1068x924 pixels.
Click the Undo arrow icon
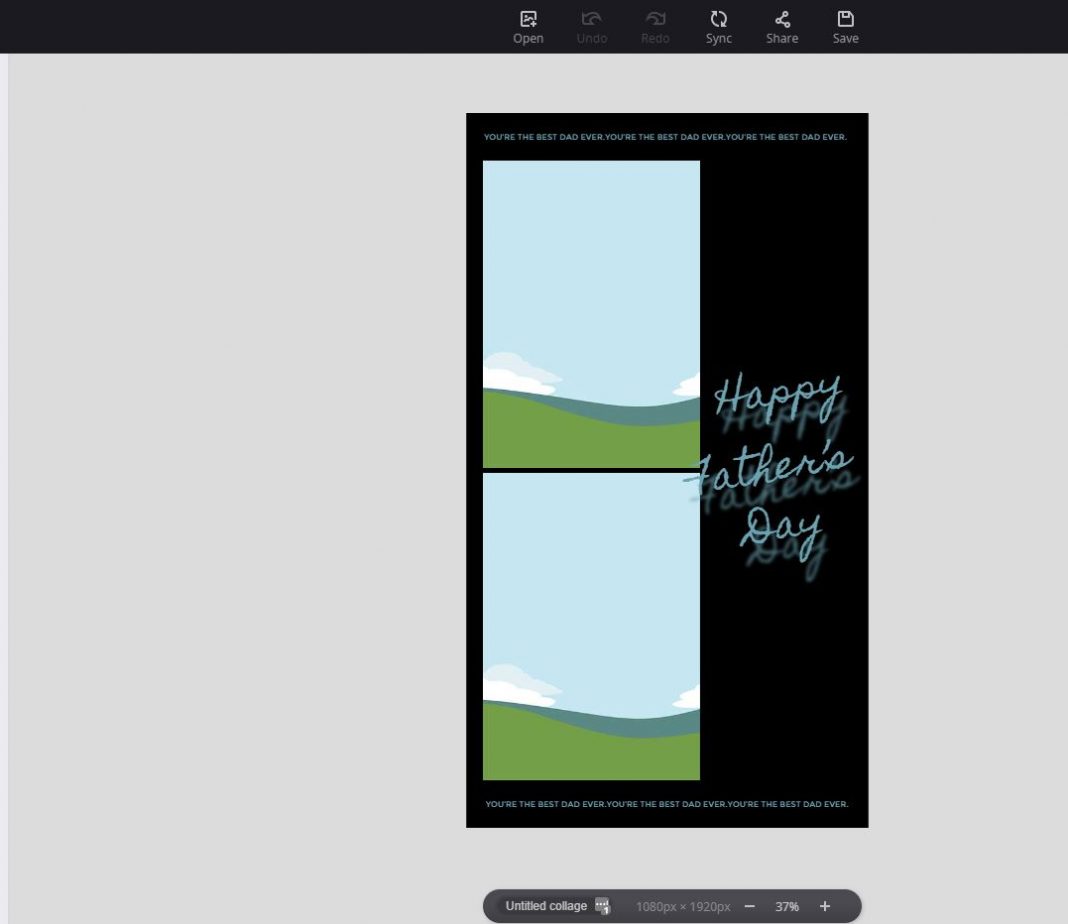pyautogui.click(x=591, y=20)
